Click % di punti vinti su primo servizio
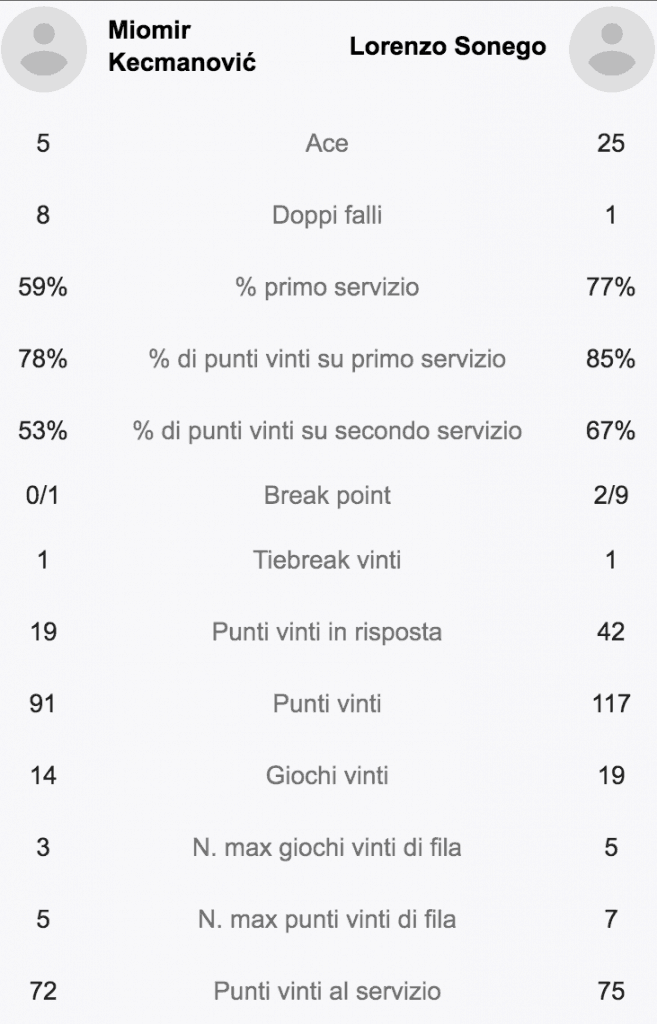 [x=327, y=359]
